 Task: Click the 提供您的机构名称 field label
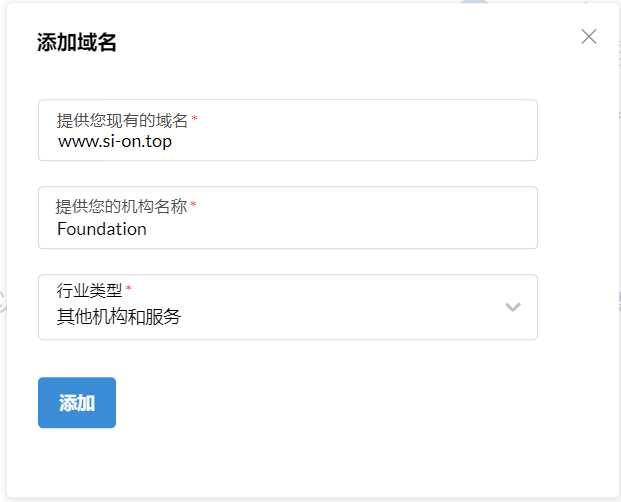click(122, 206)
